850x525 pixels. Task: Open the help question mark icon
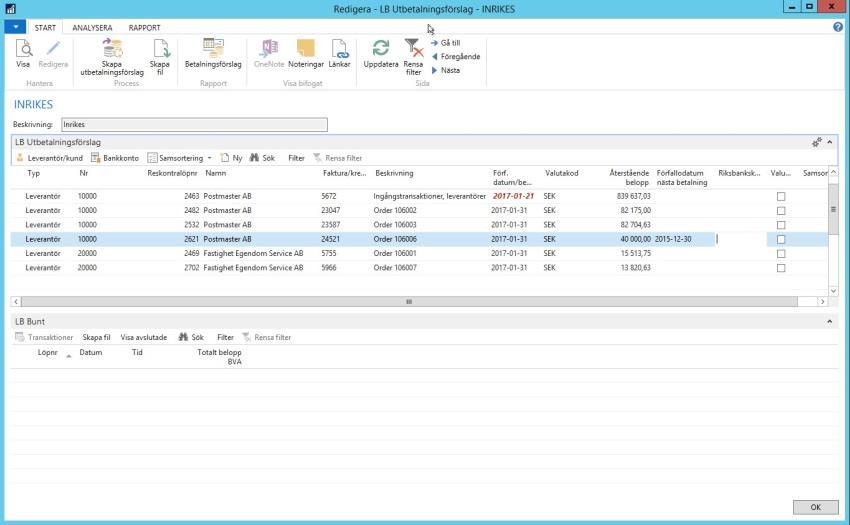point(838,27)
